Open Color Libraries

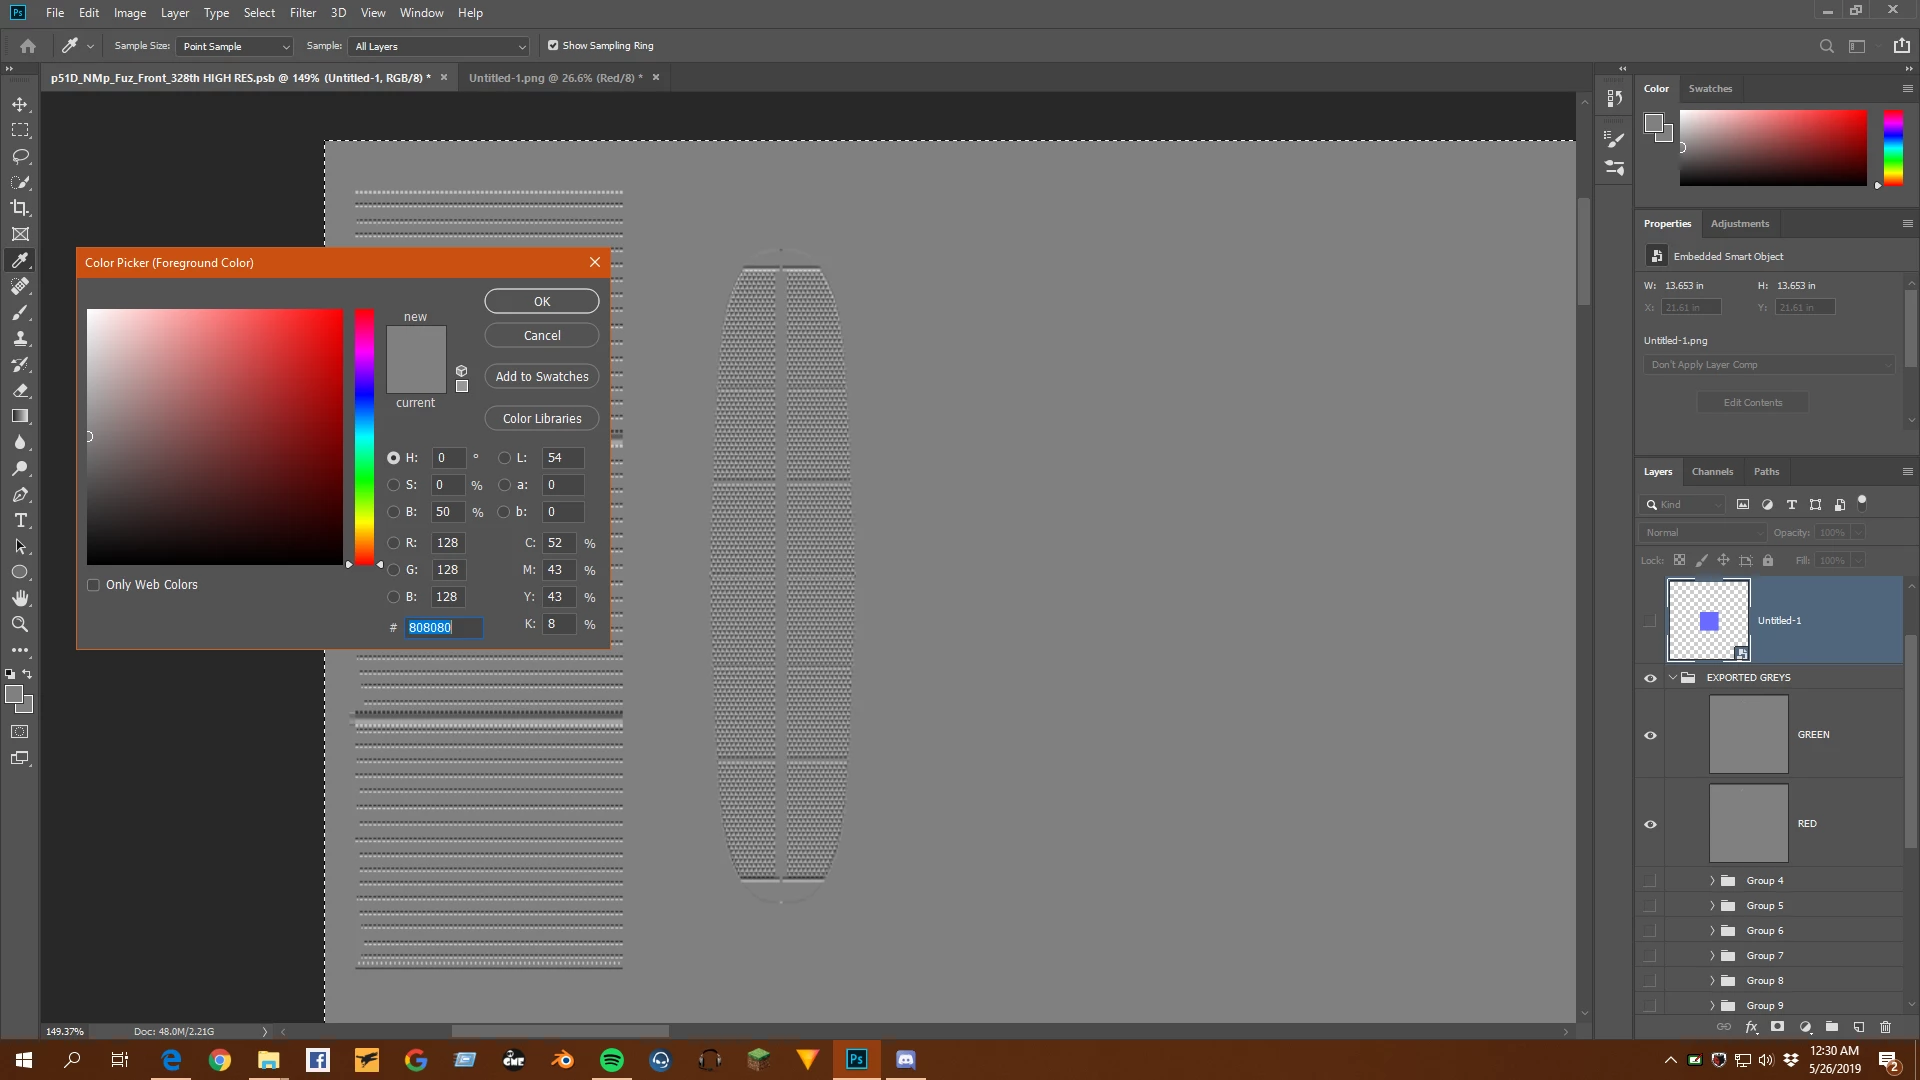(x=542, y=419)
